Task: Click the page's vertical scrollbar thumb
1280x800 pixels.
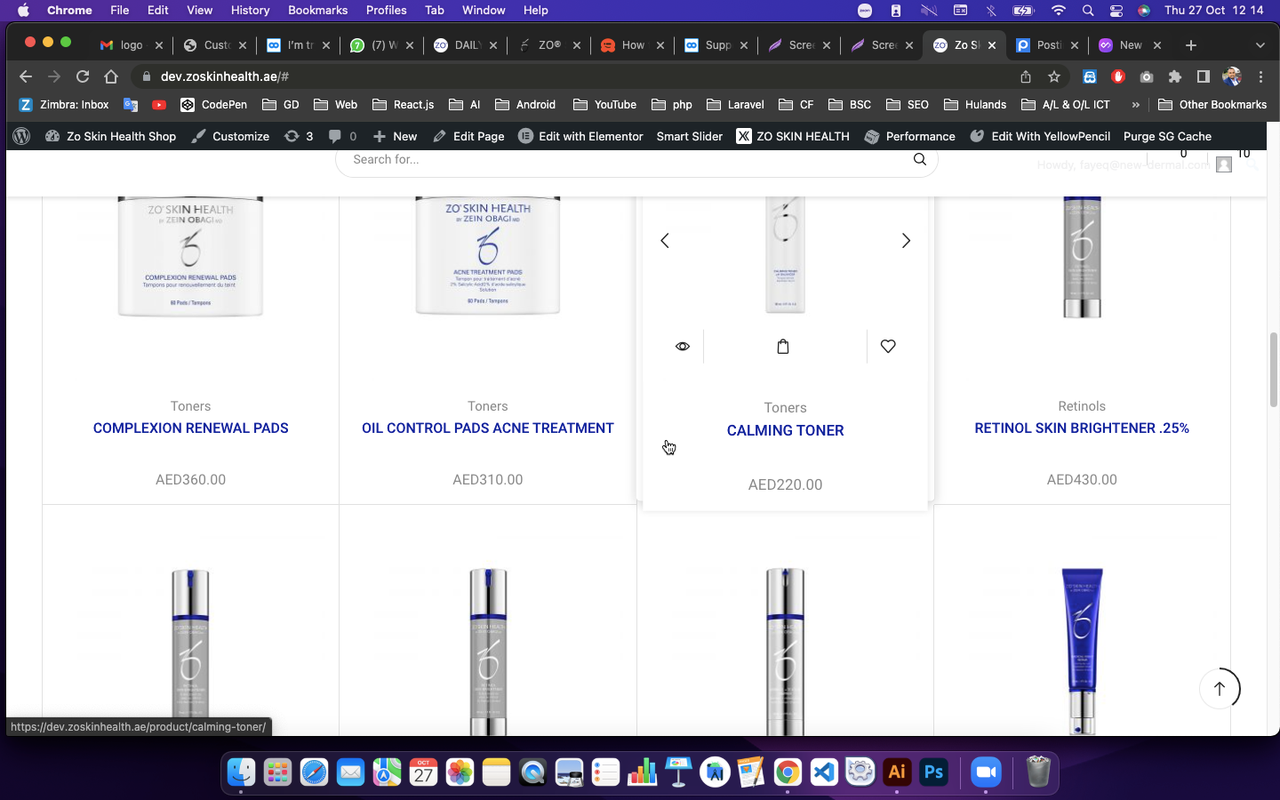Action: click(1274, 370)
